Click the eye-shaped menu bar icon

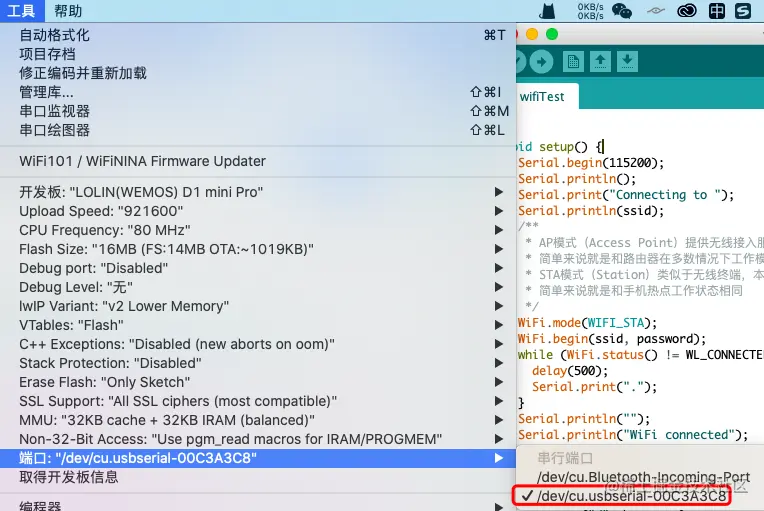[x=655, y=10]
